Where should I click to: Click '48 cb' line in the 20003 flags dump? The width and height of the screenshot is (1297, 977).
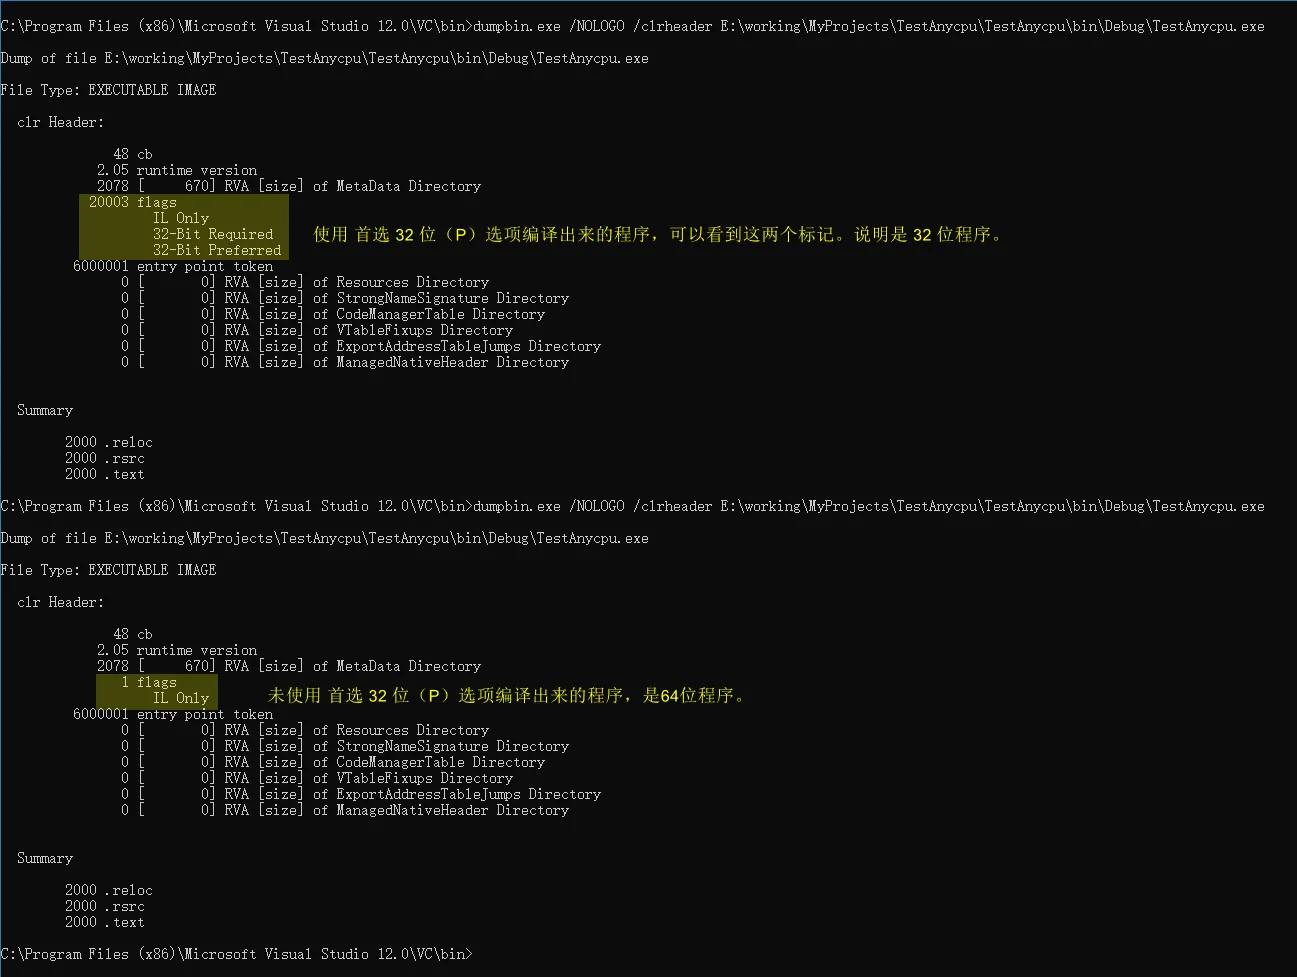pyautogui.click(x=133, y=154)
